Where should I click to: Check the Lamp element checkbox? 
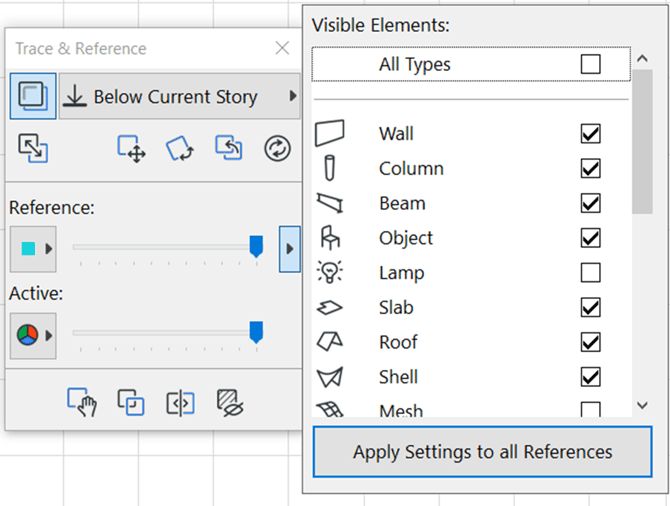click(591, 272)
